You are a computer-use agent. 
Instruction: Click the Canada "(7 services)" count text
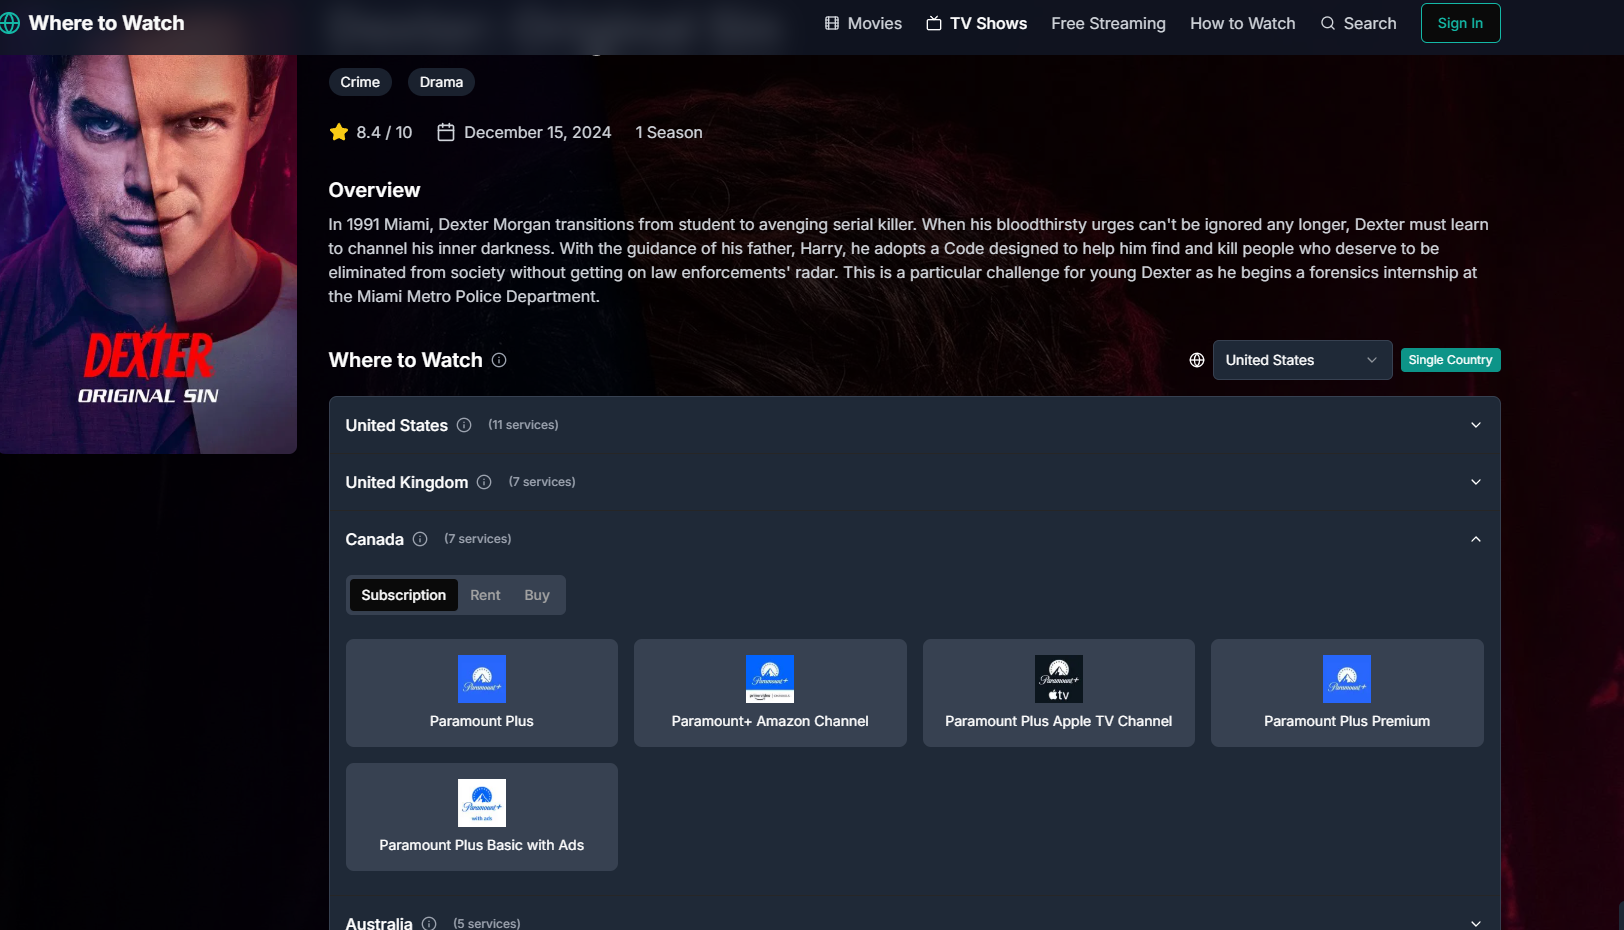point(478,539)
